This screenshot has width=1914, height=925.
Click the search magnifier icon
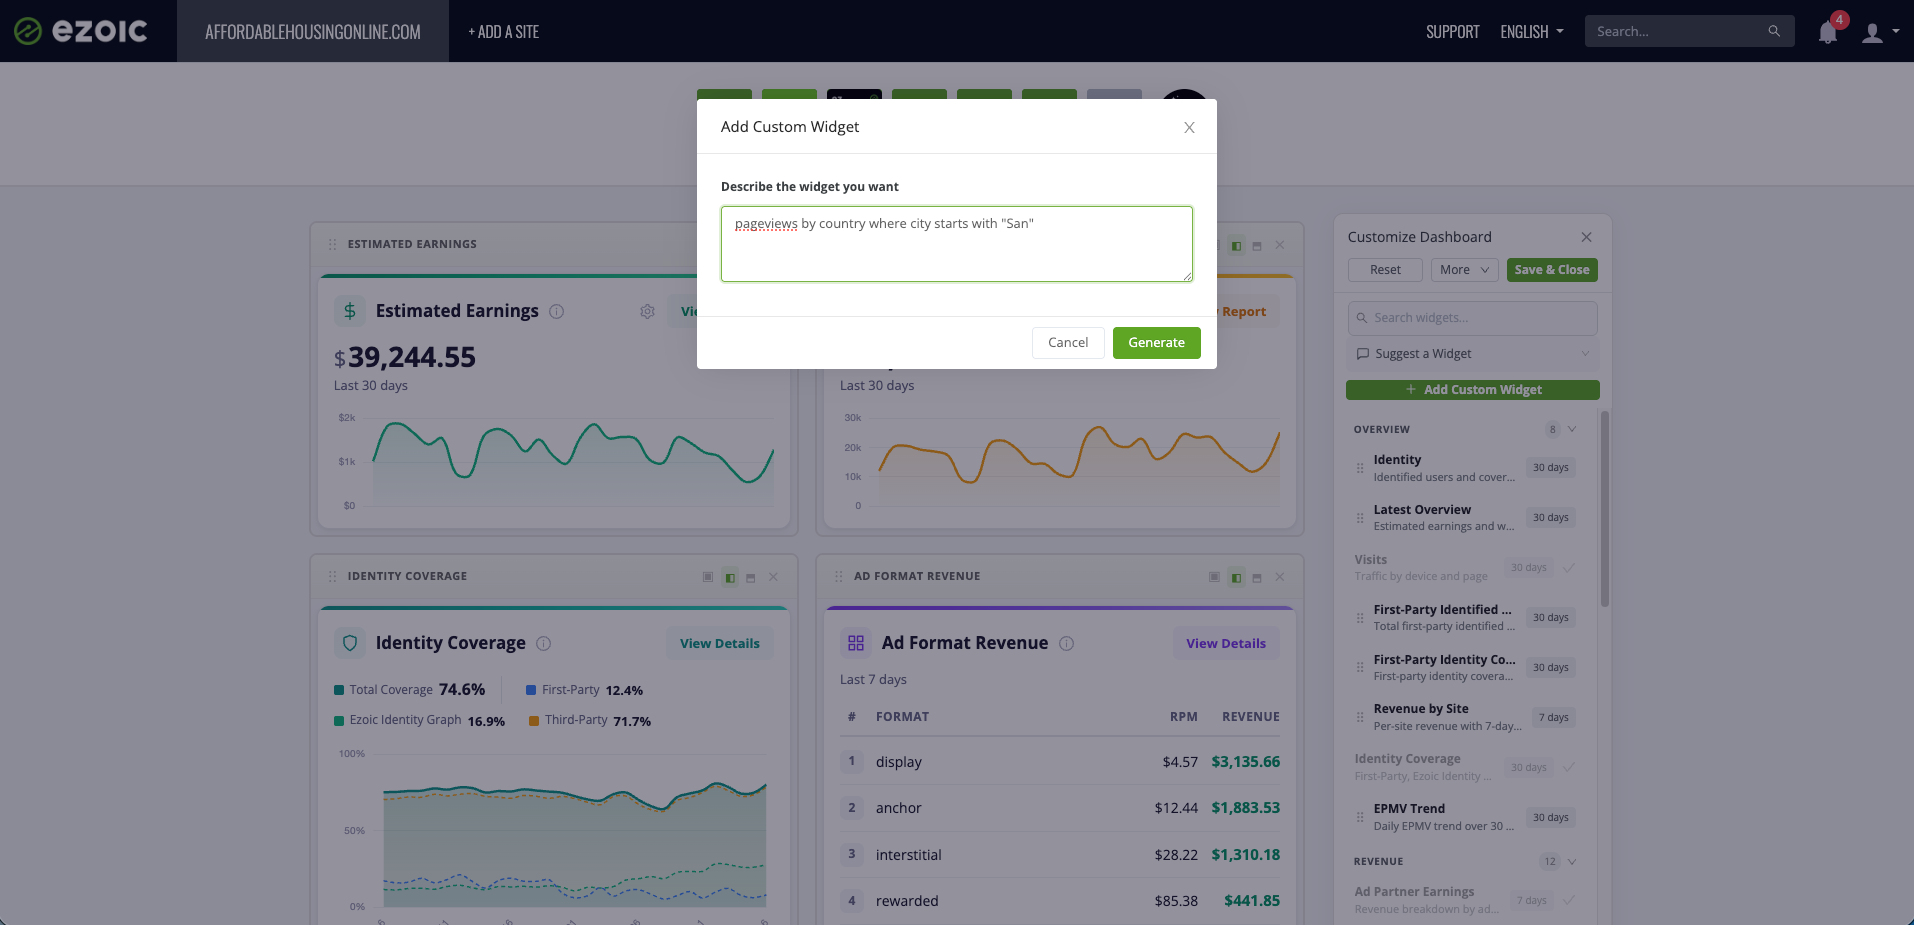coord(1774,31)
